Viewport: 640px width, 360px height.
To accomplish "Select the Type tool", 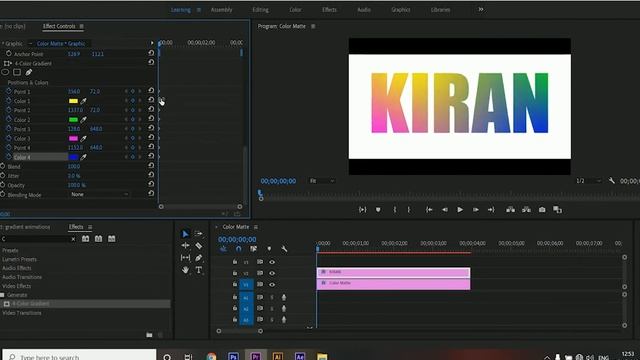I will click(x=199, y=270).
